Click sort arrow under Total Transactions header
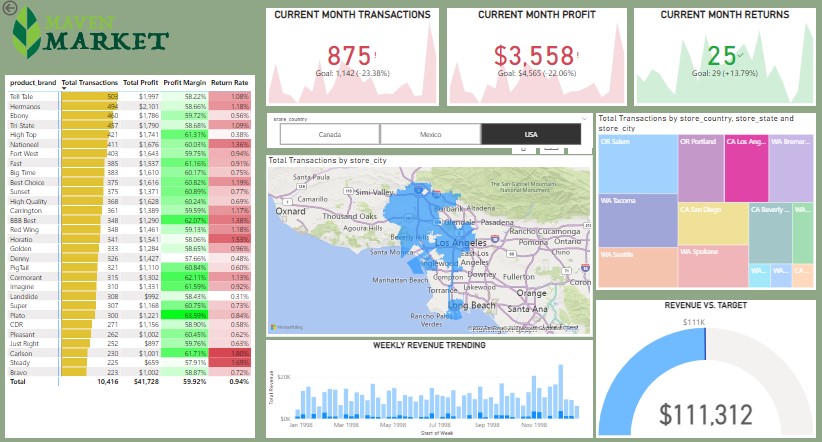The image size is (822, 442). (x=65, y=89)
